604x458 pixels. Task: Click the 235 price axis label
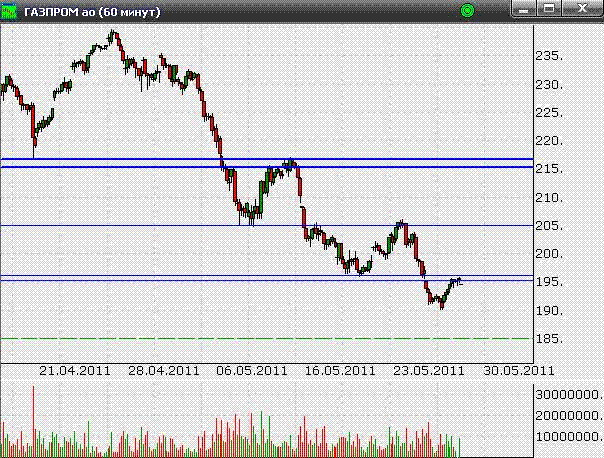[x=549, y=56]
